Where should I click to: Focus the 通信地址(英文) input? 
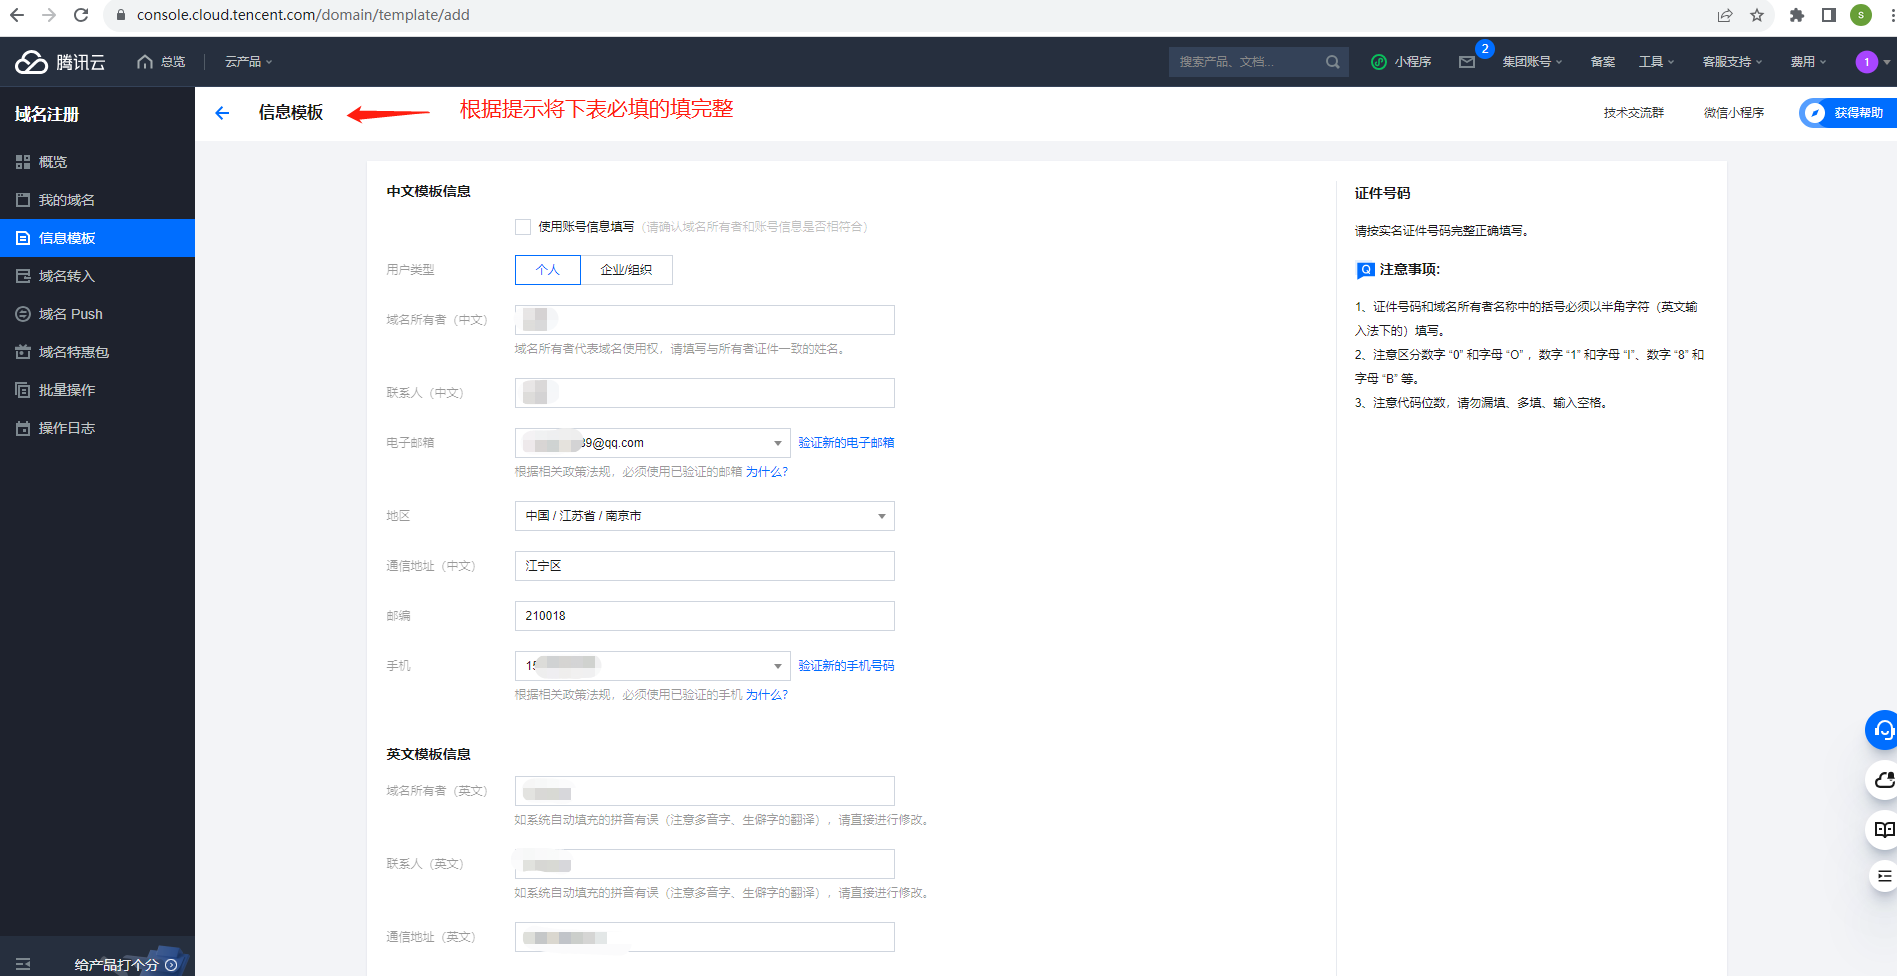tap(705, 937)
